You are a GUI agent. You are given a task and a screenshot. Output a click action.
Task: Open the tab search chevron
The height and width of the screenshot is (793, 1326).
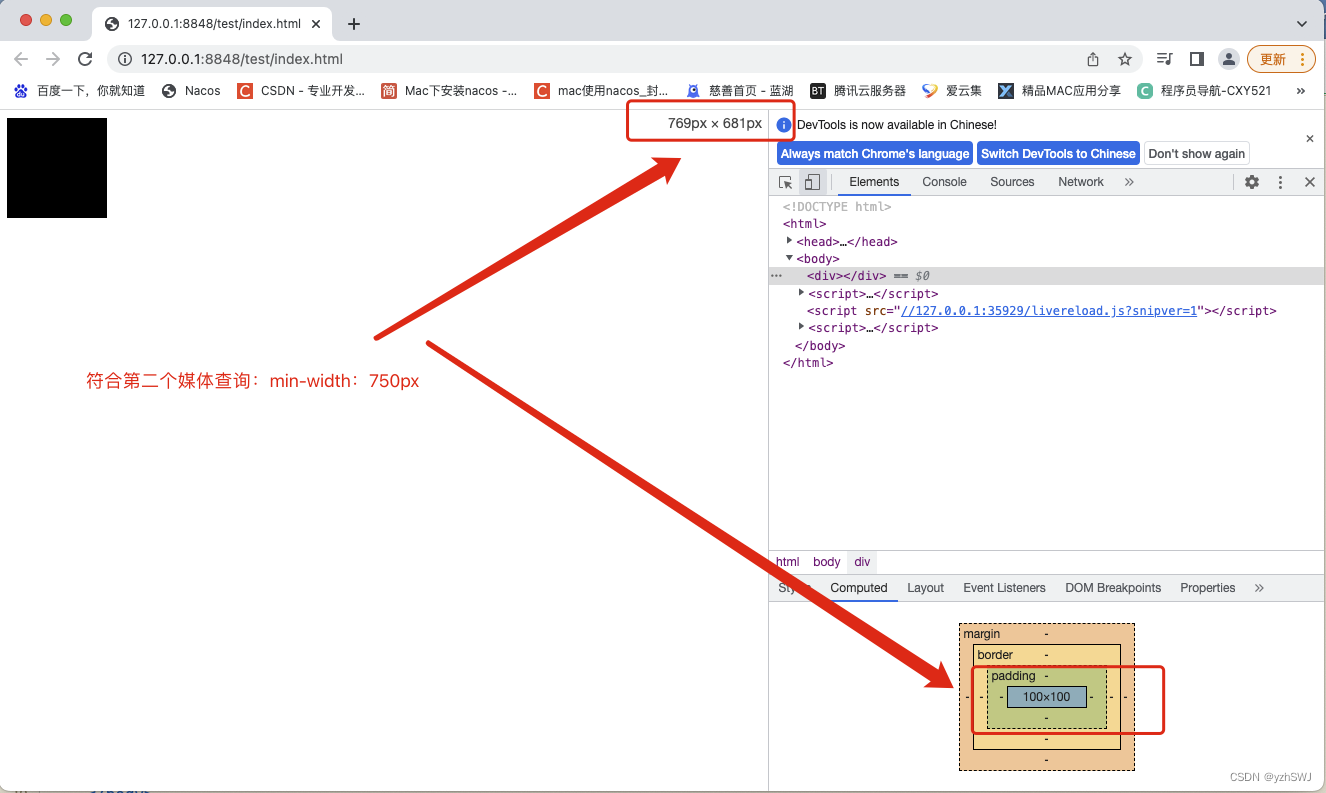pyautogui.click(x=1302, y=23)
